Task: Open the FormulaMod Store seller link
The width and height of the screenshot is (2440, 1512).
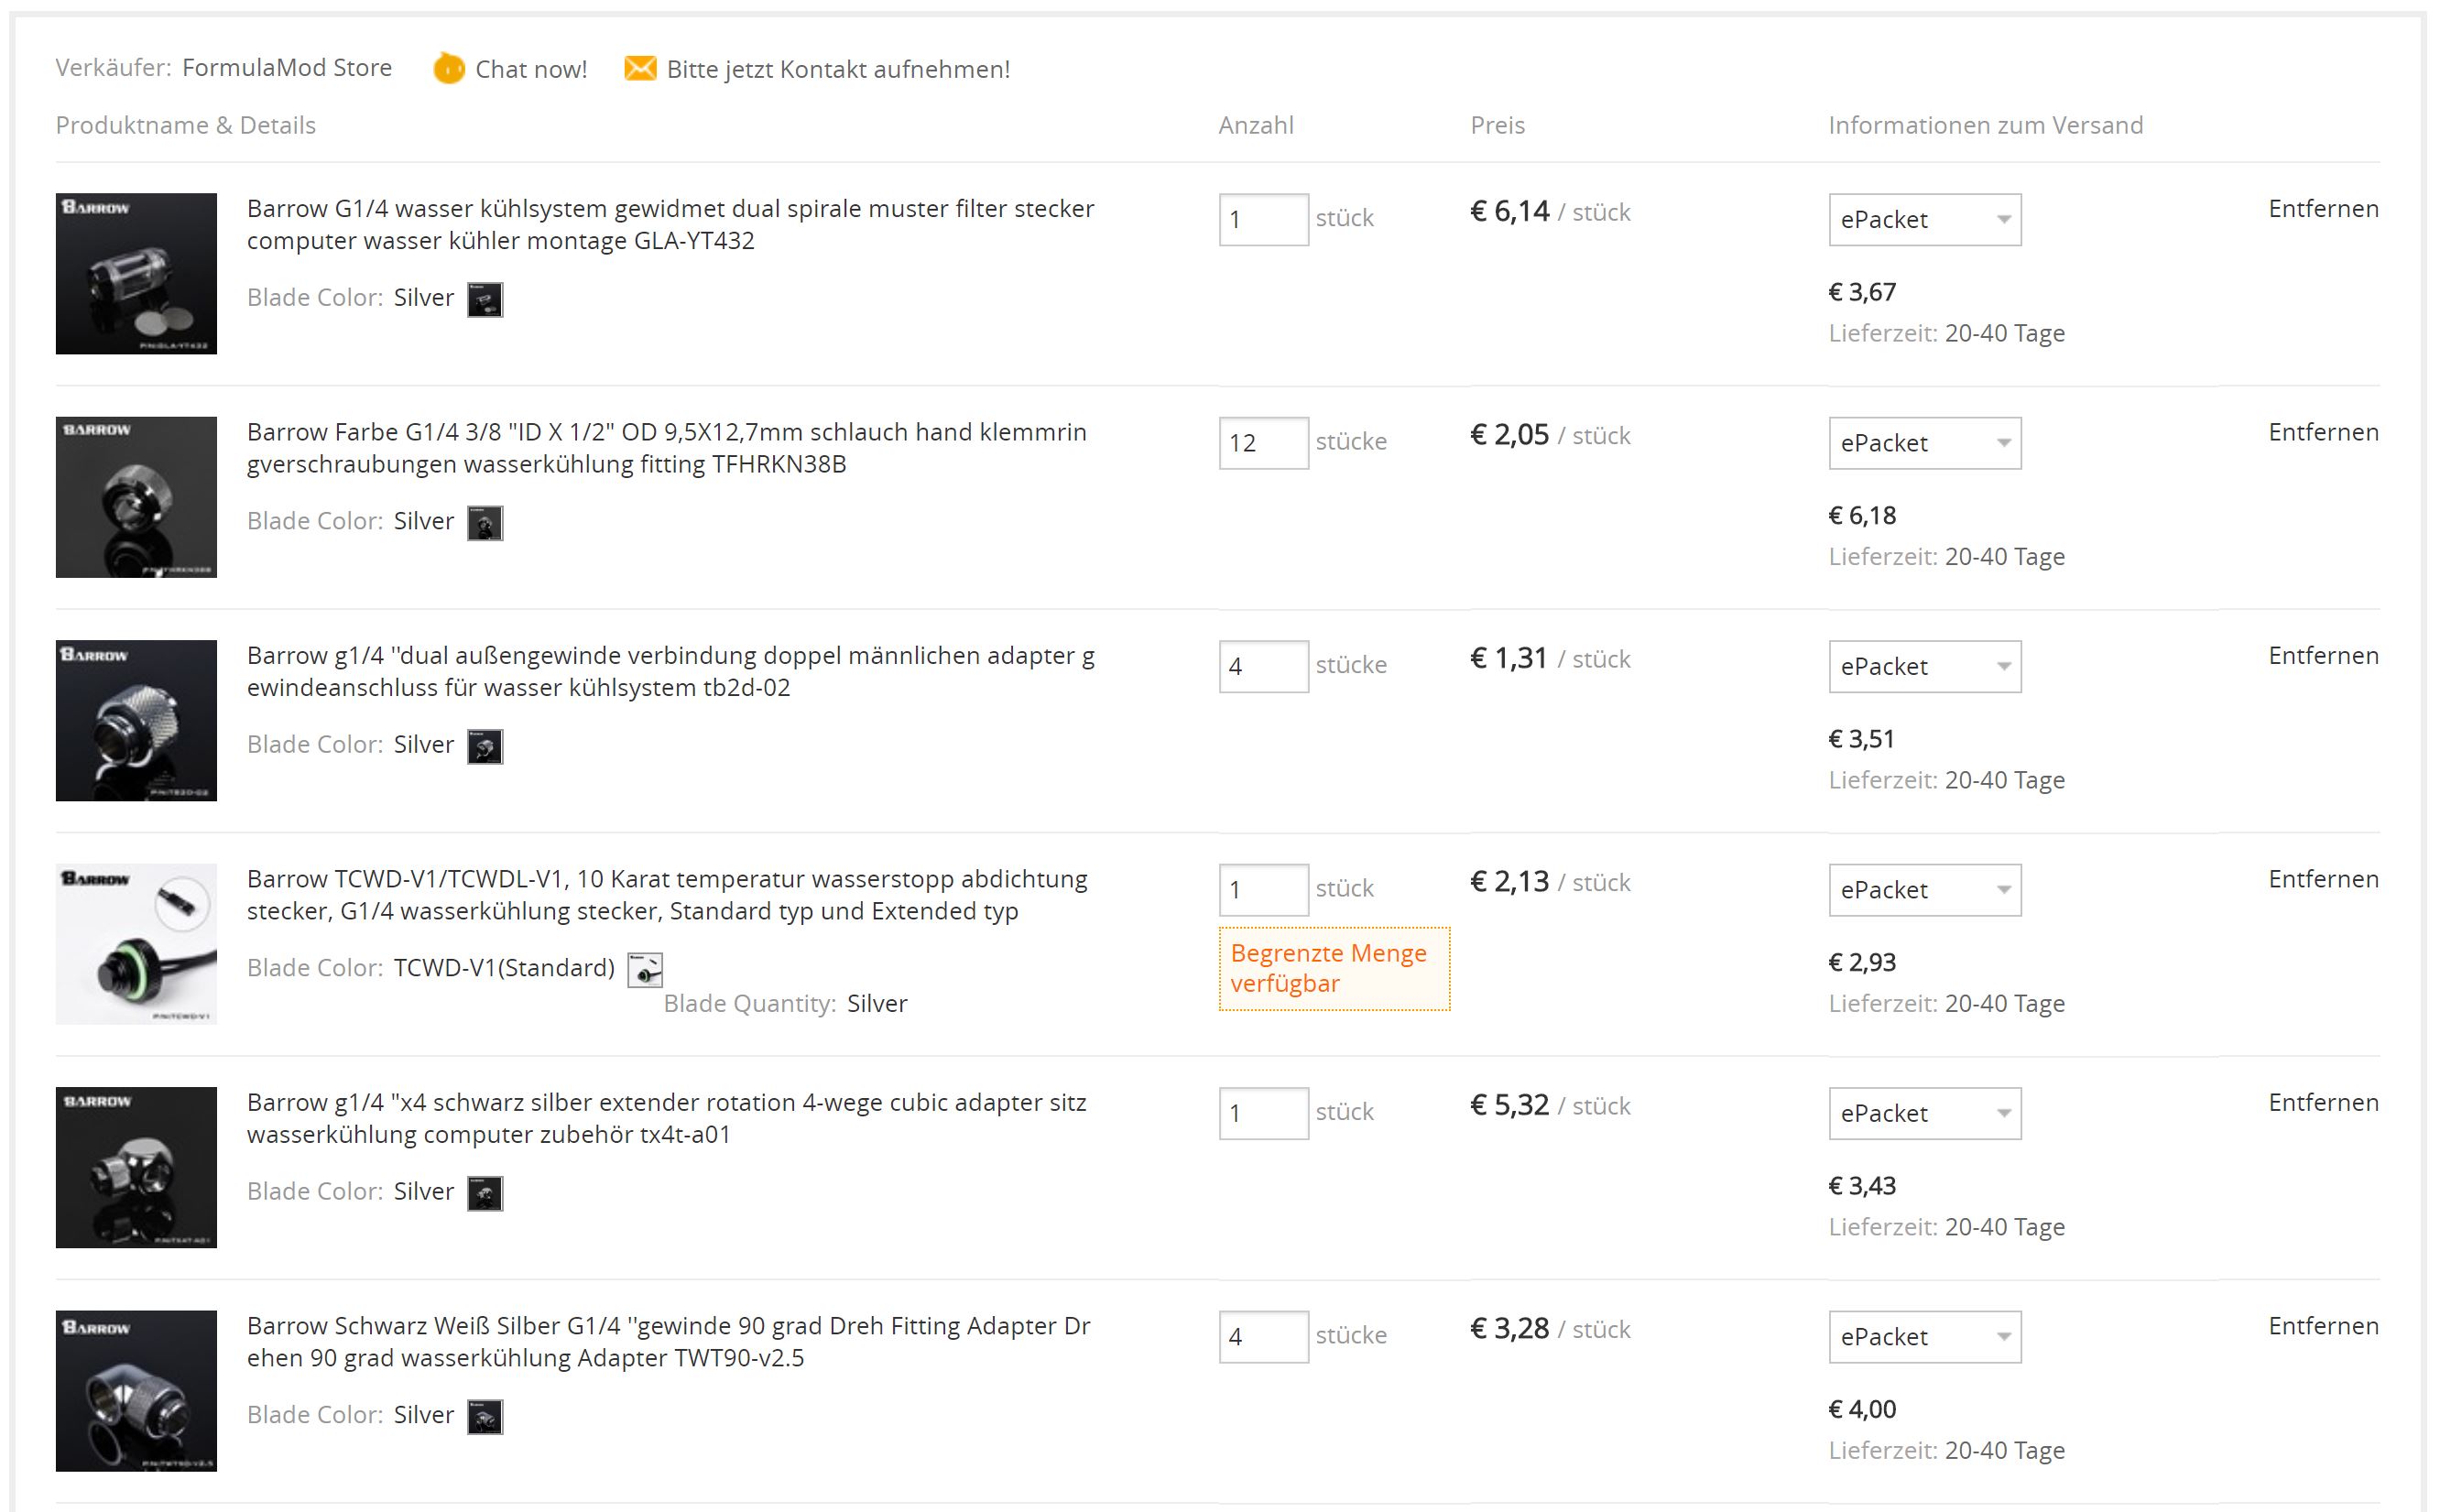Action: tap(286, 68)
